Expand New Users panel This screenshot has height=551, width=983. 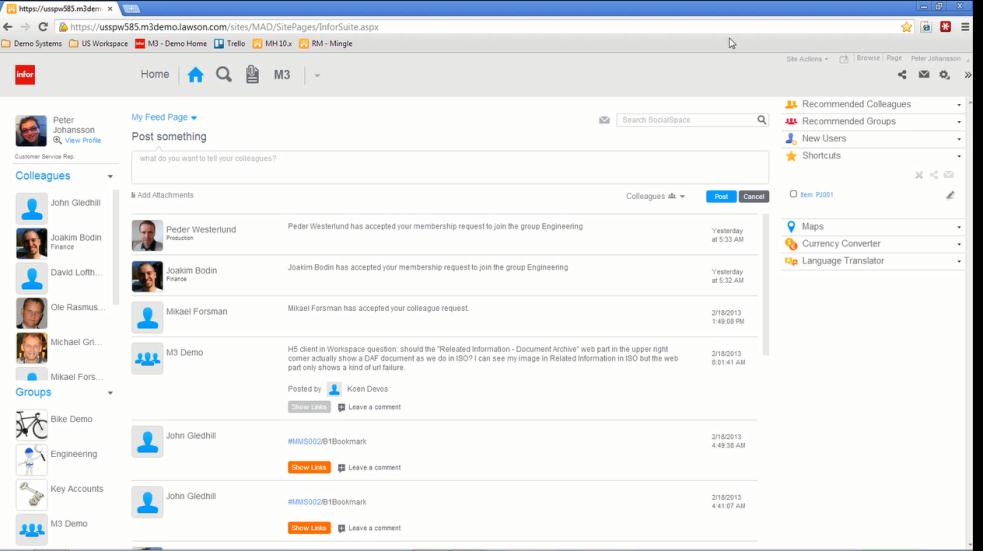point(873,139)
